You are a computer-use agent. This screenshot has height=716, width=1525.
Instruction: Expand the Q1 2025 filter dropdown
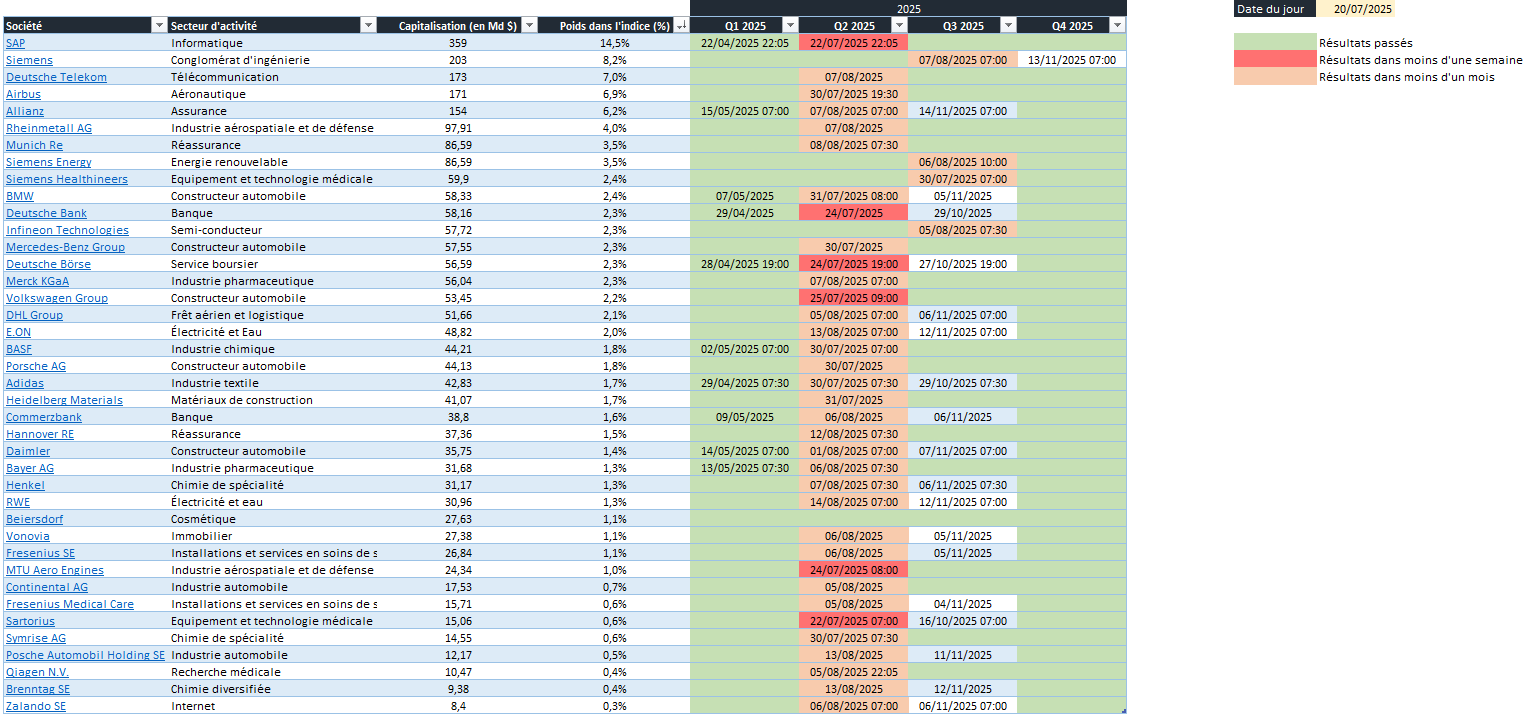click(x=790, y=25)
